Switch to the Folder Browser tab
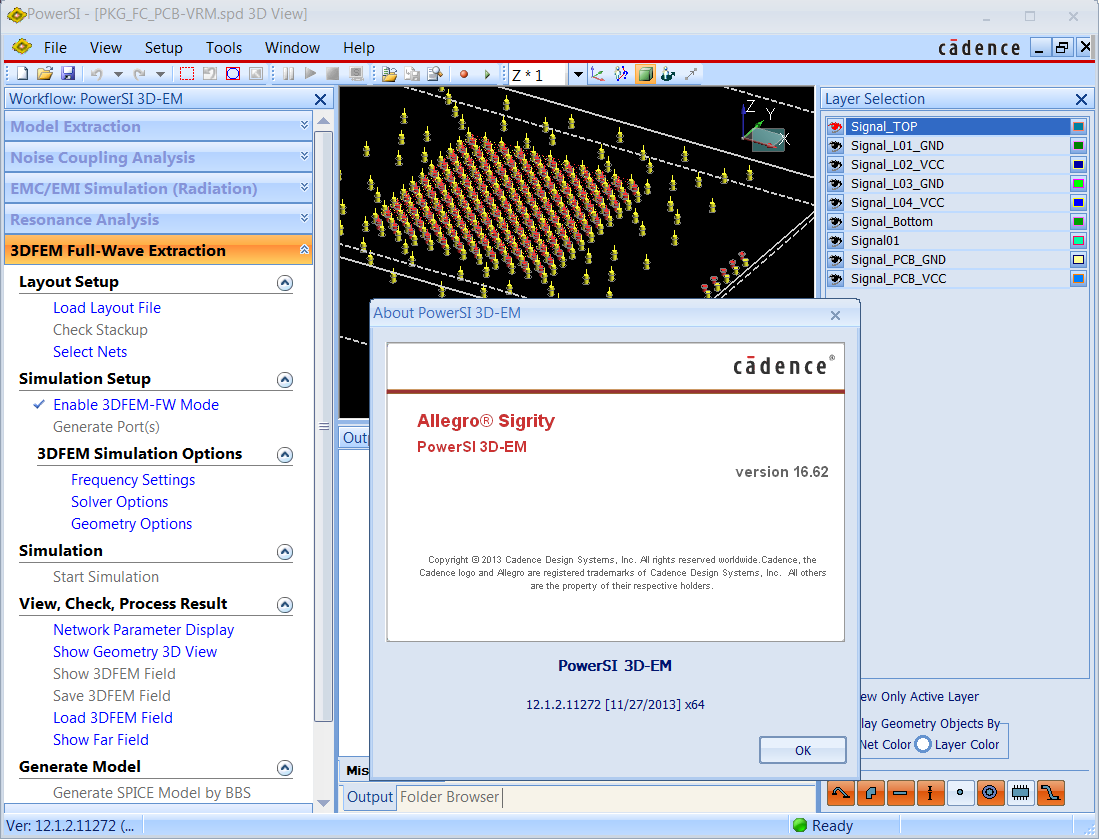 [x=449, y=797]
